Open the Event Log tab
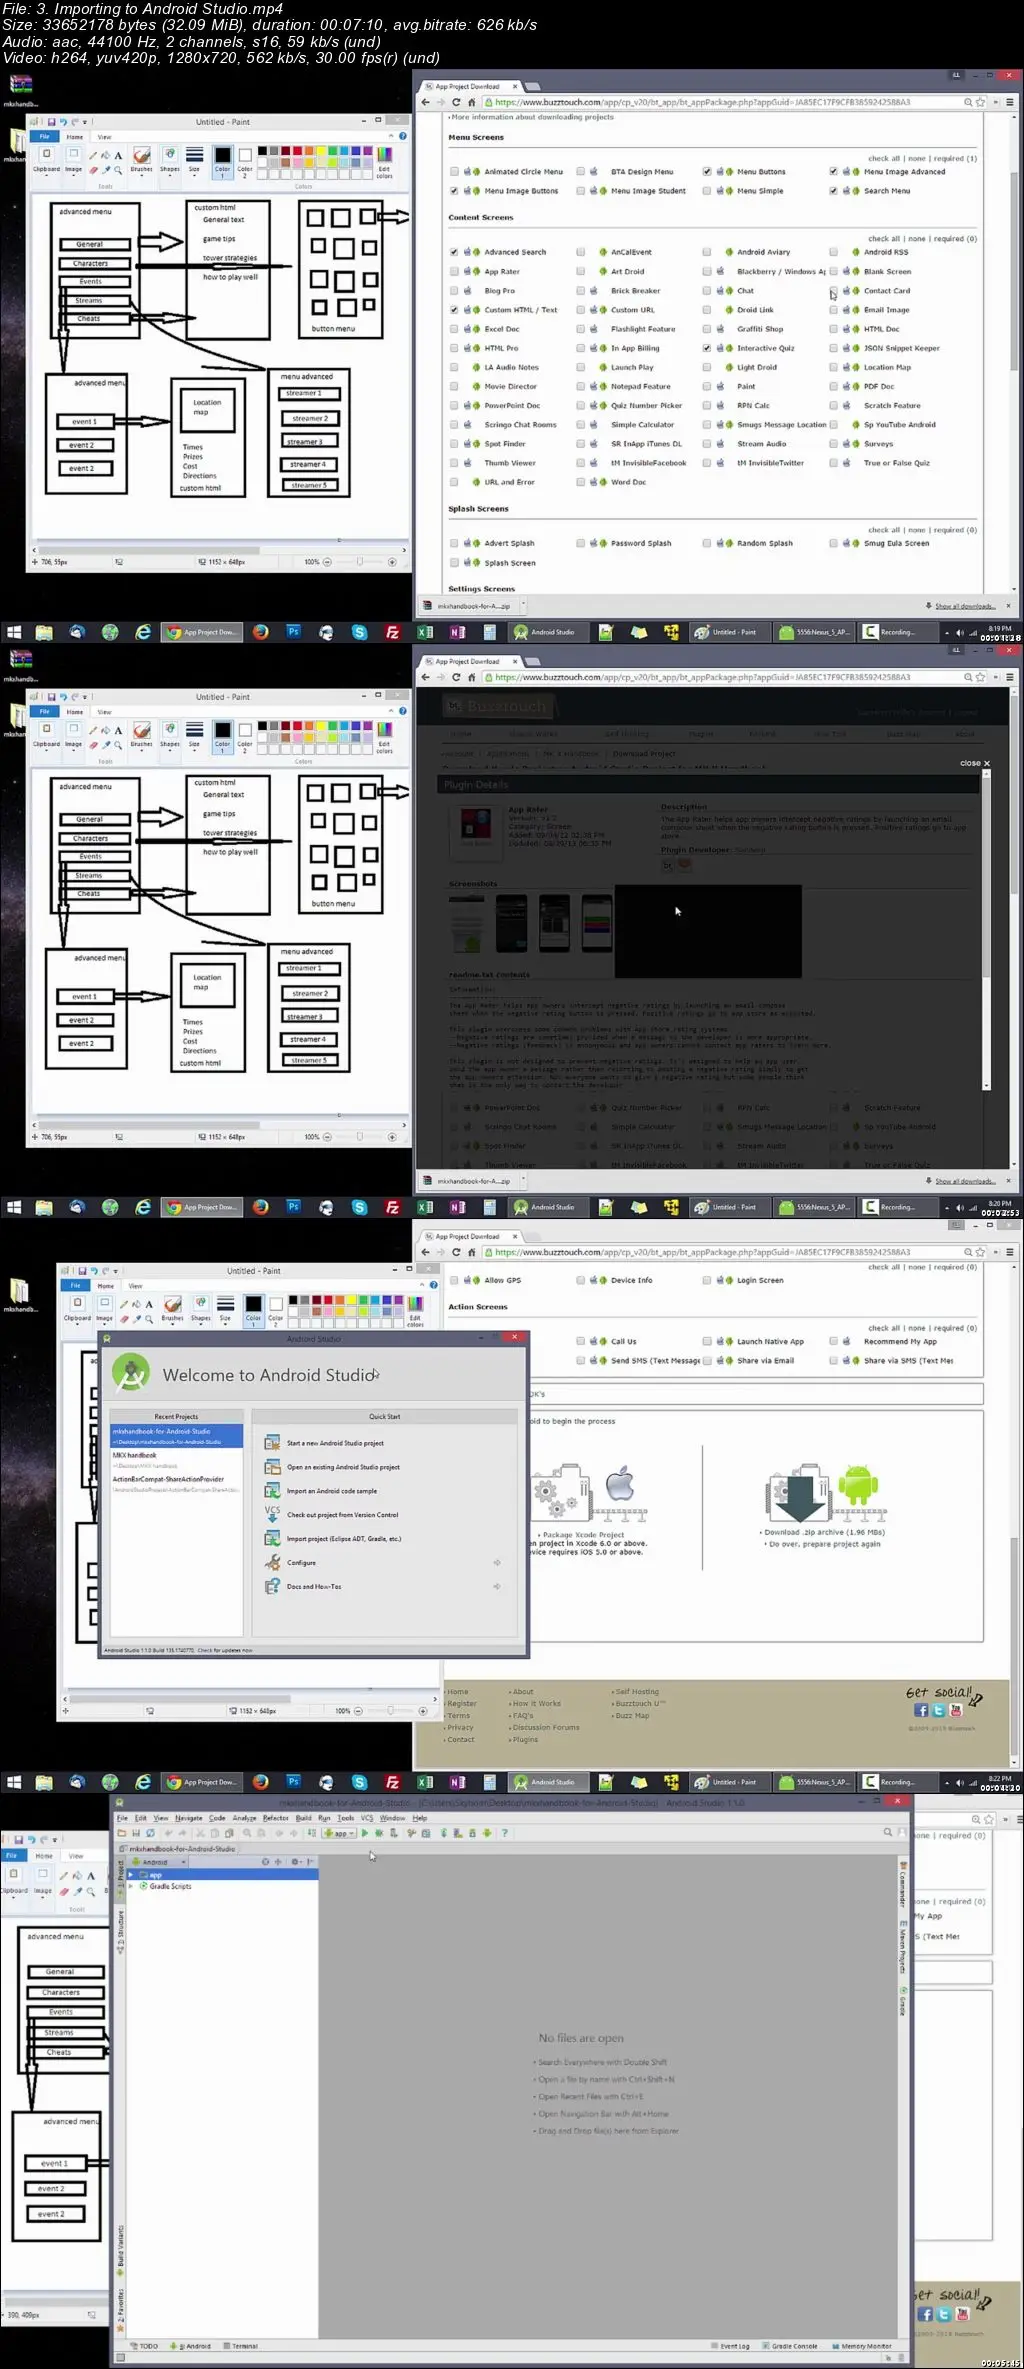The height and width of the screenshot is (2369, 1024). pyautogui.click(x=731, y=2346)
